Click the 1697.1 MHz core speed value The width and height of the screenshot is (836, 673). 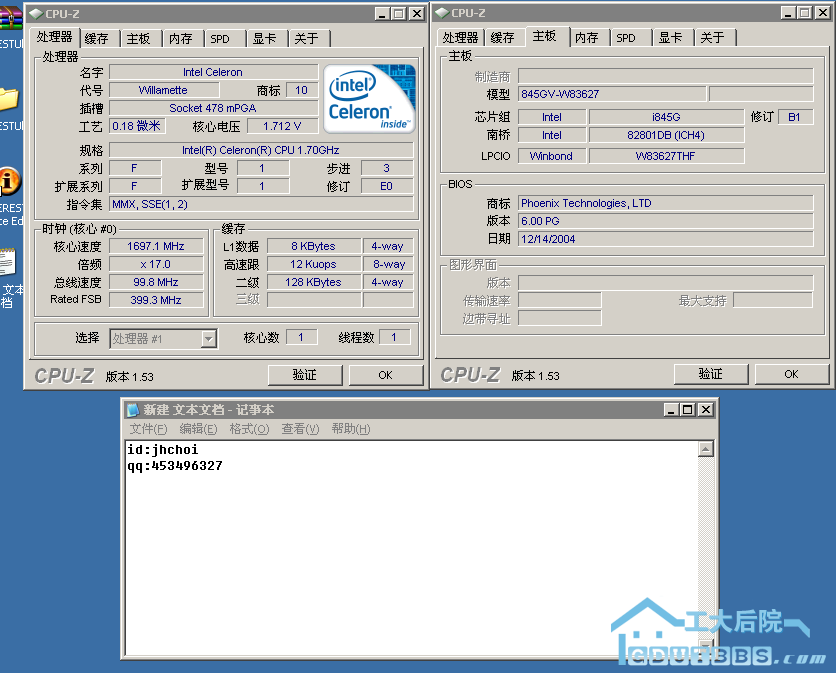click(156, 246)
